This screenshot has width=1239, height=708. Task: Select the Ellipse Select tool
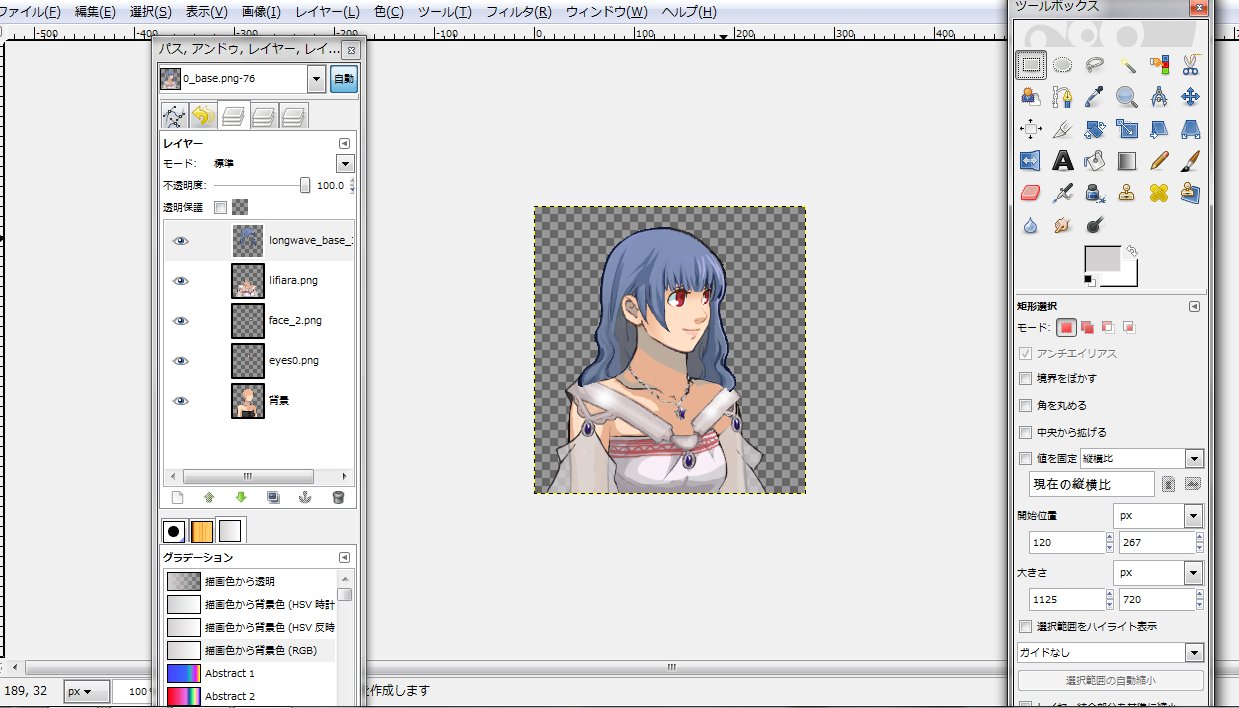1063,65
